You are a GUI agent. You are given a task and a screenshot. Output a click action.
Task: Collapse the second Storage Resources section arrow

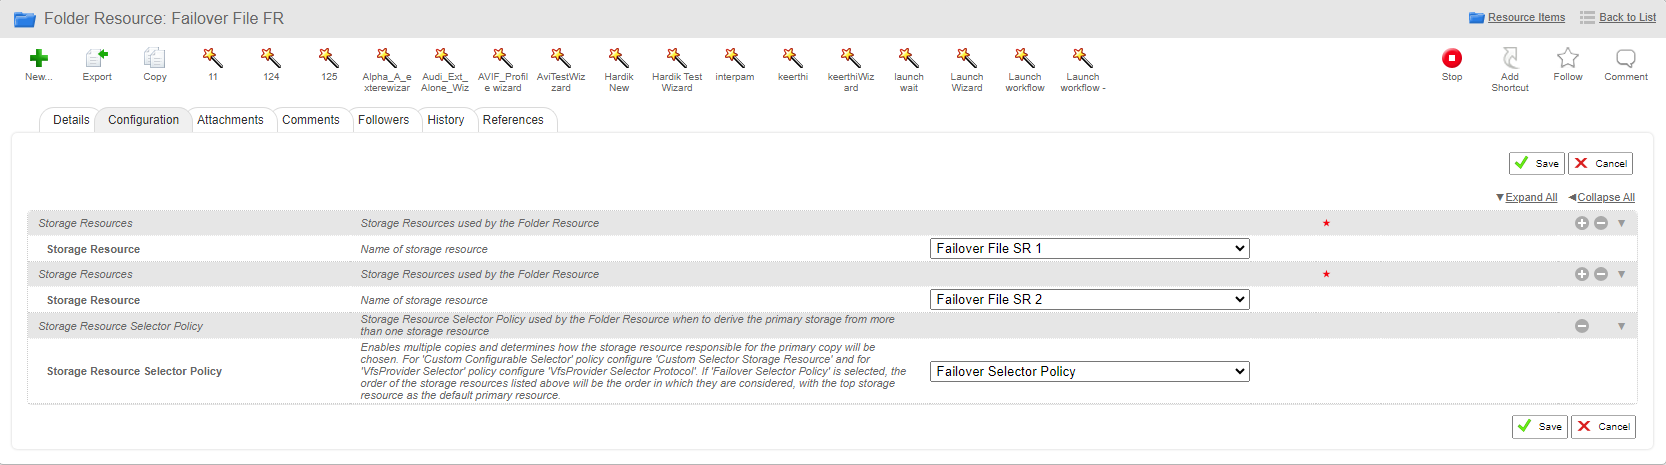tap(1621, 274)
